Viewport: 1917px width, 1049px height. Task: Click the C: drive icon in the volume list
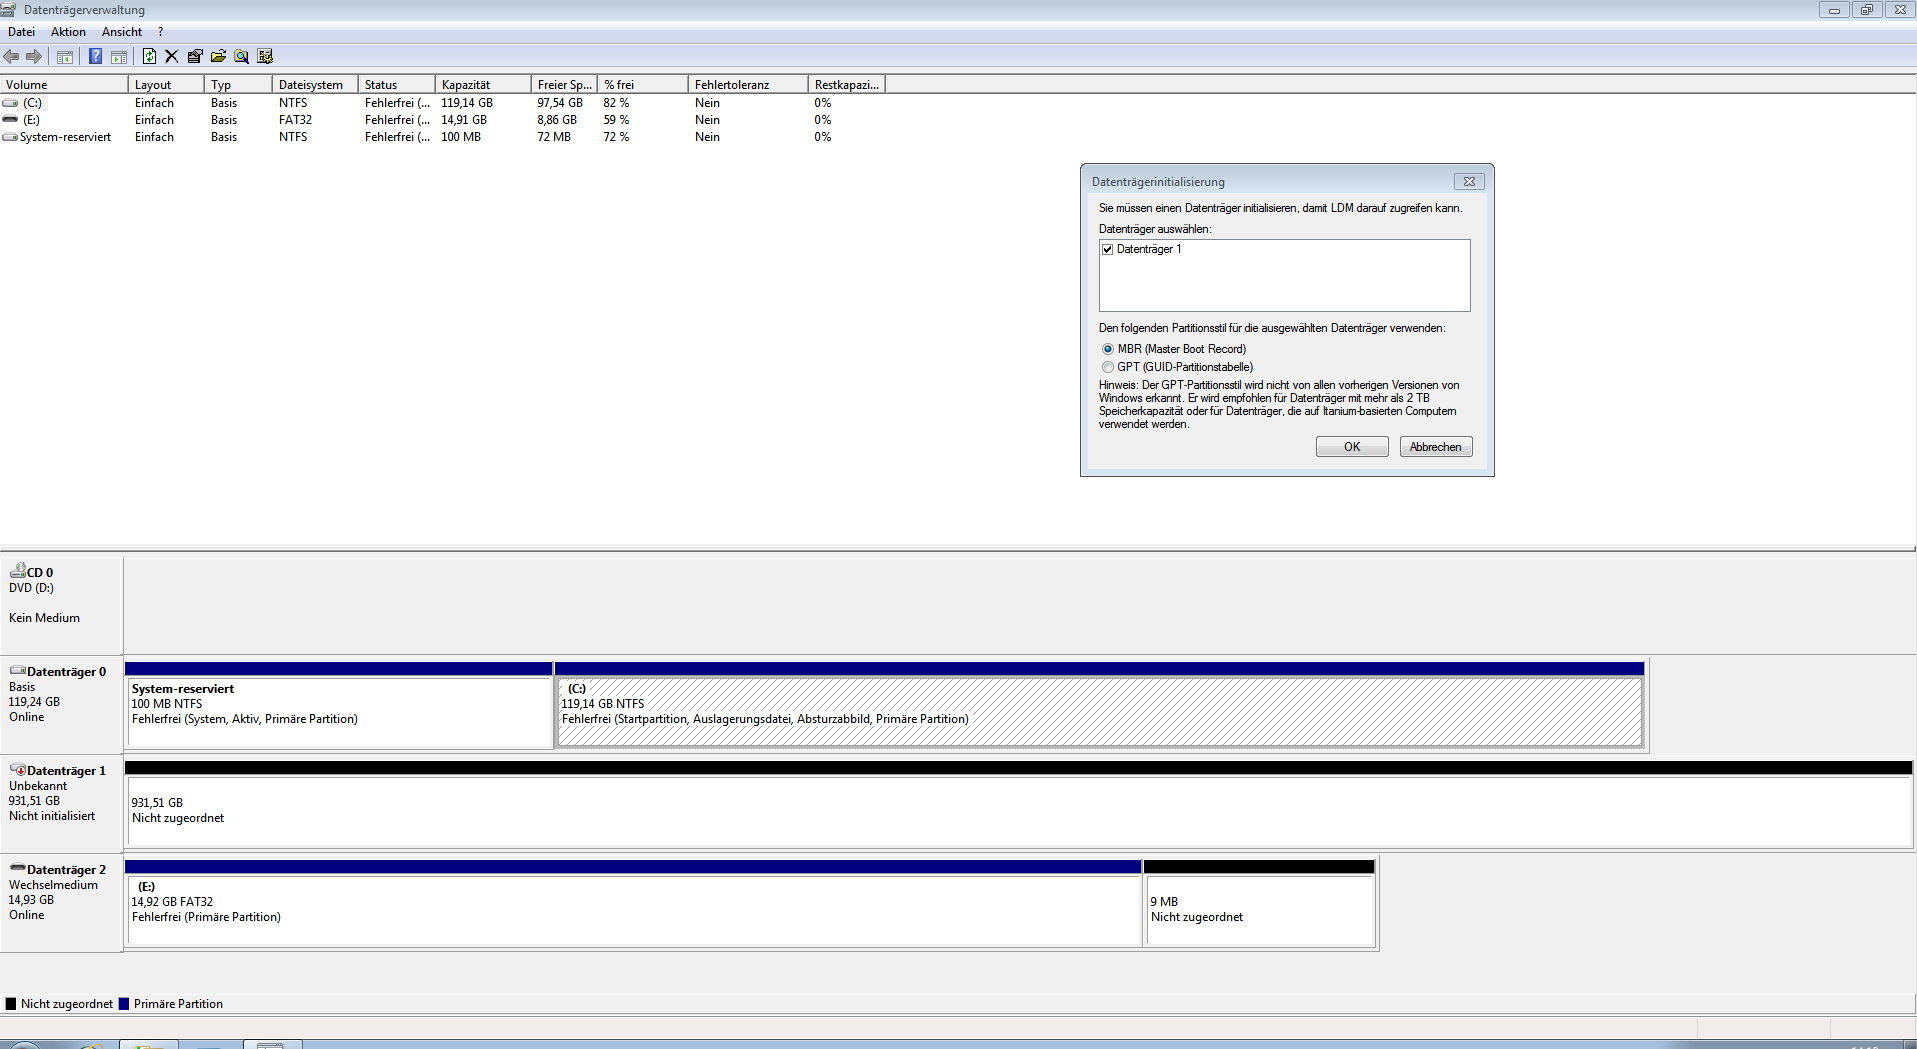tap(10, 103)
